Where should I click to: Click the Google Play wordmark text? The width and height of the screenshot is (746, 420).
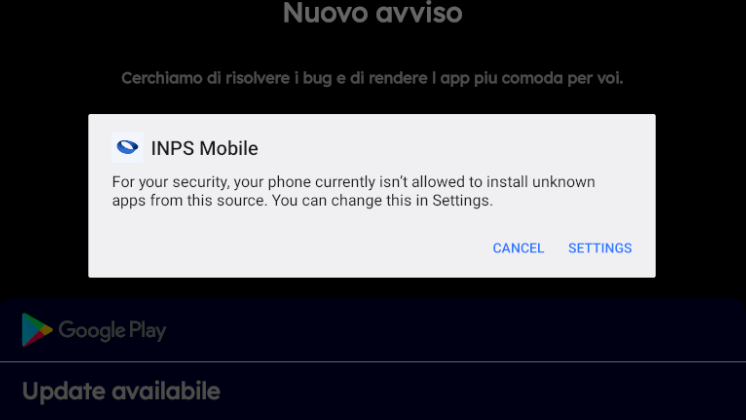pos(112,330)
